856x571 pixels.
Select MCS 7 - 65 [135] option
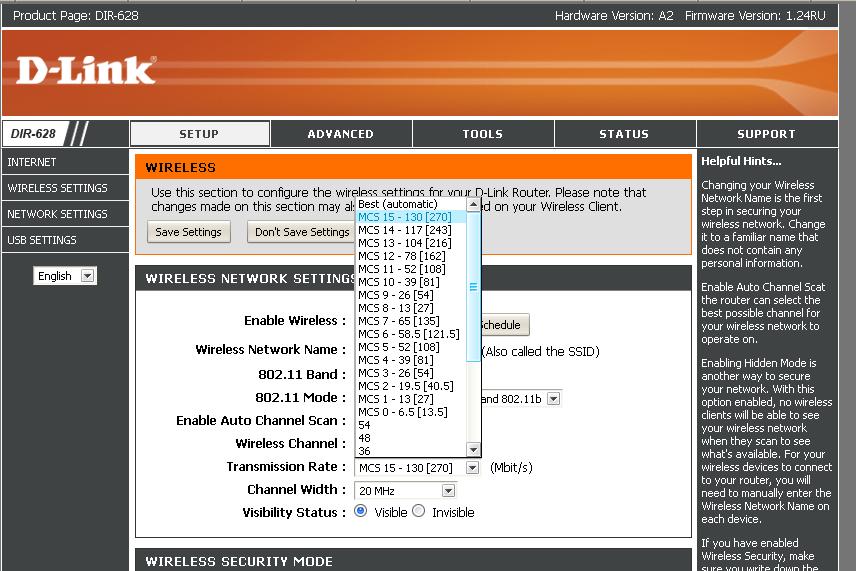tap(411, 321)
